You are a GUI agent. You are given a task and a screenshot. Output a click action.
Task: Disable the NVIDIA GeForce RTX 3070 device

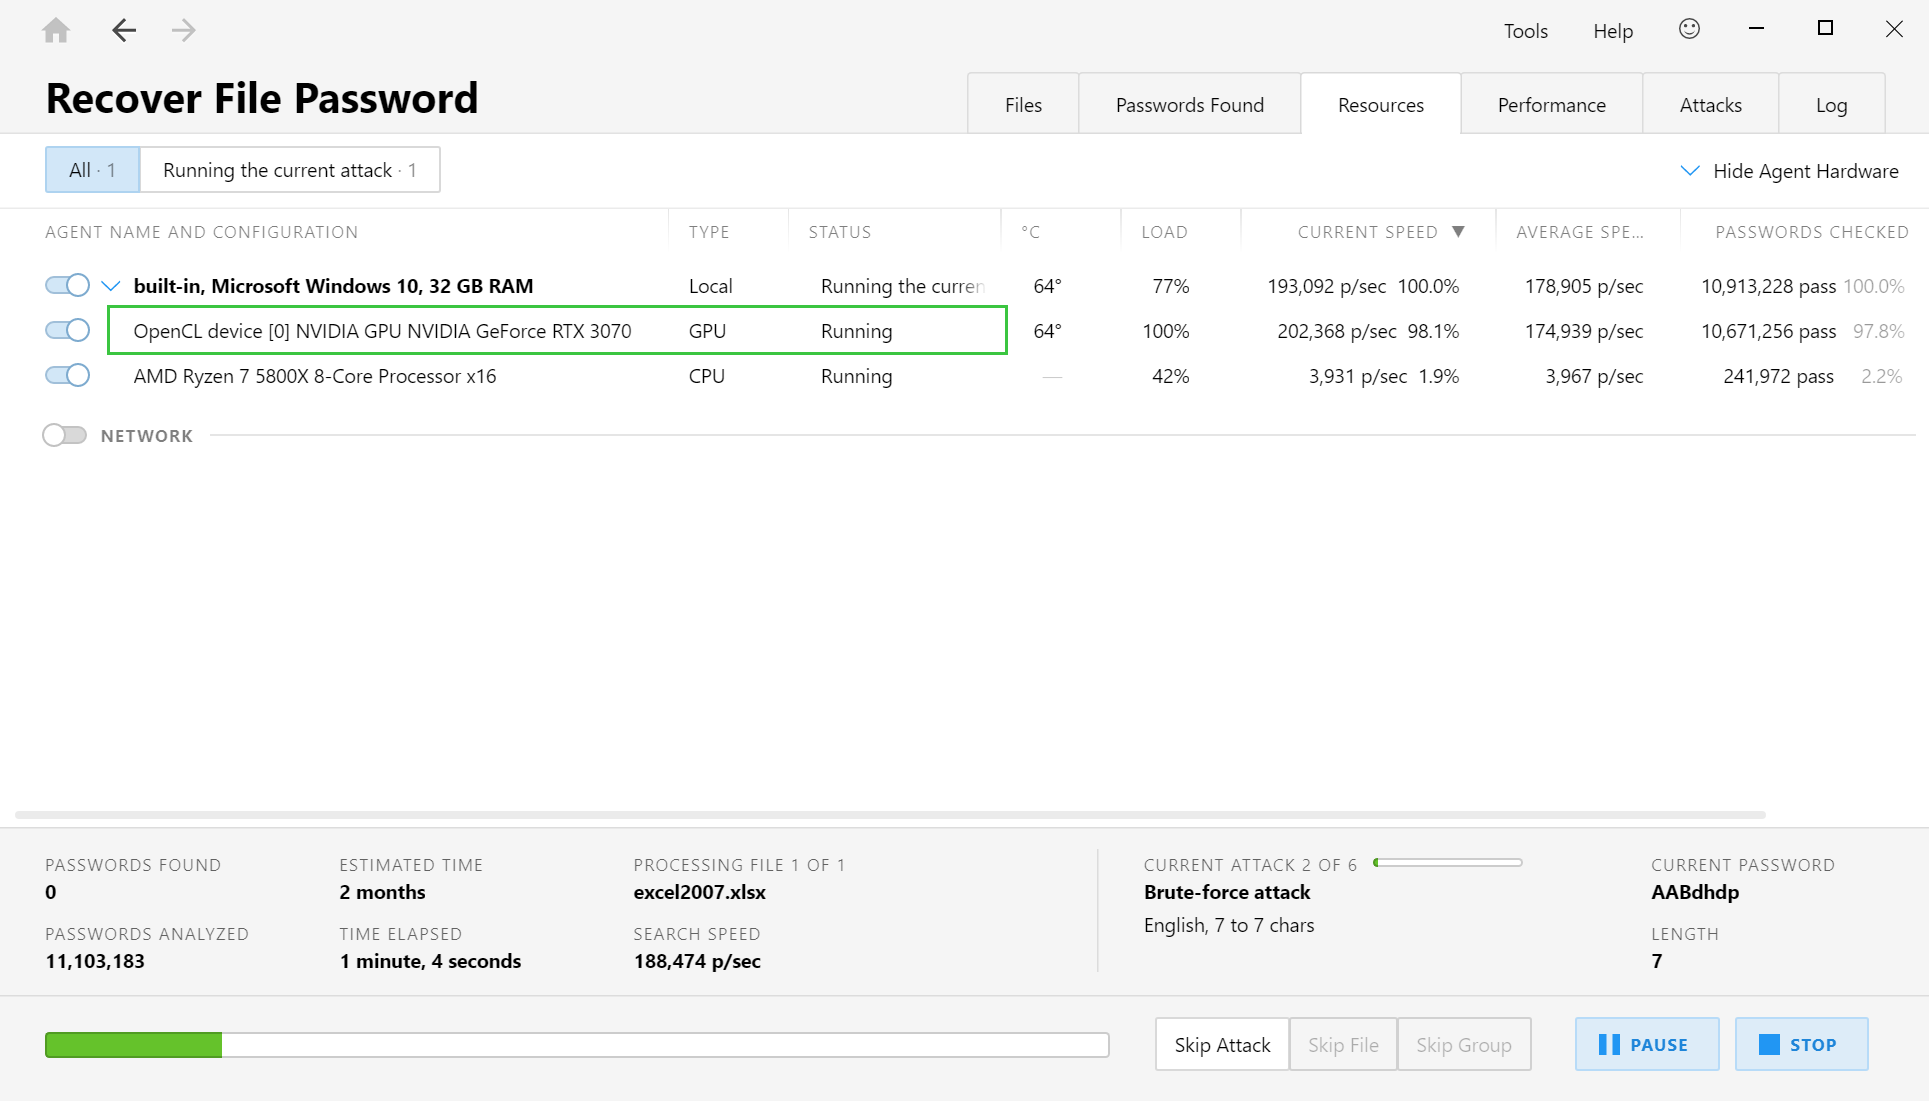tap(67, 331)
